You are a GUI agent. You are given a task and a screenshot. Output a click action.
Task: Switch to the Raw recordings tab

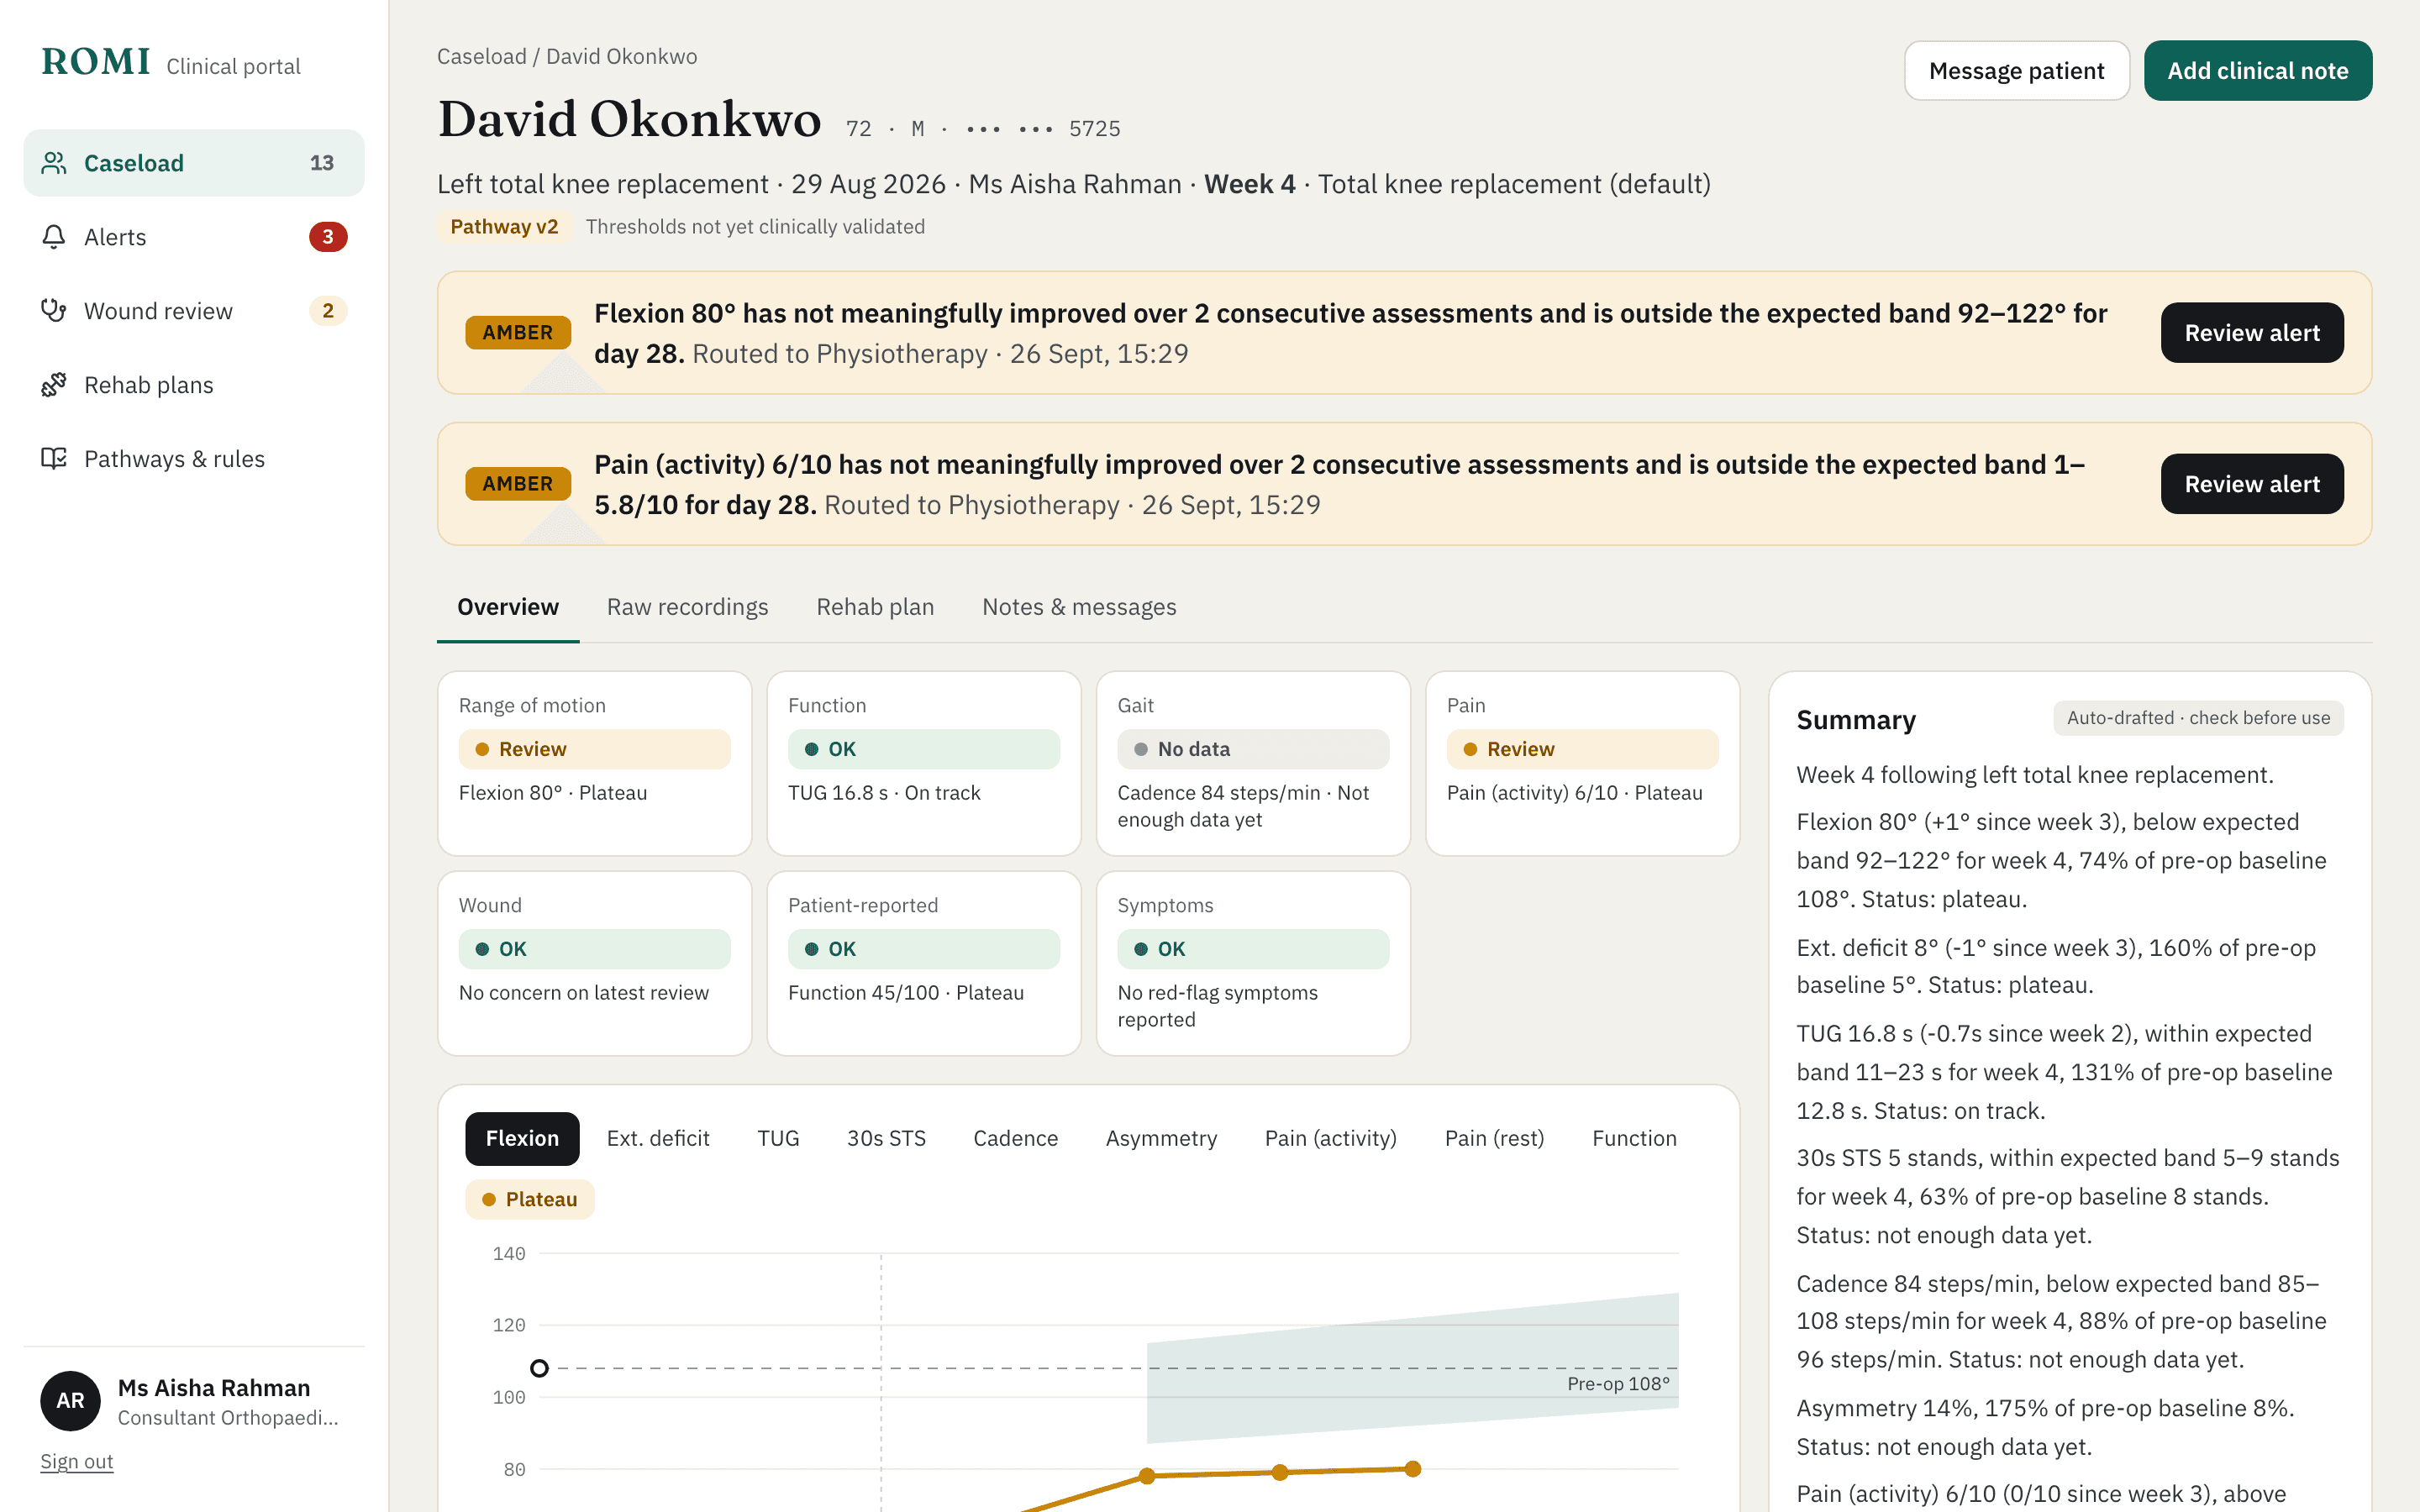tap(687, 607)
